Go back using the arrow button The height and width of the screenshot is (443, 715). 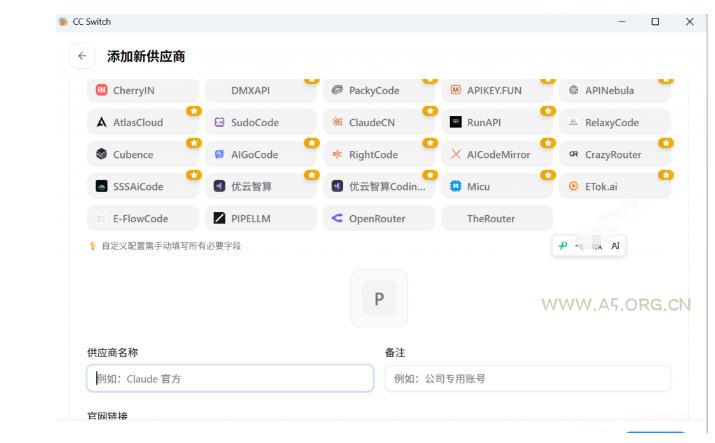click(82, 56)
